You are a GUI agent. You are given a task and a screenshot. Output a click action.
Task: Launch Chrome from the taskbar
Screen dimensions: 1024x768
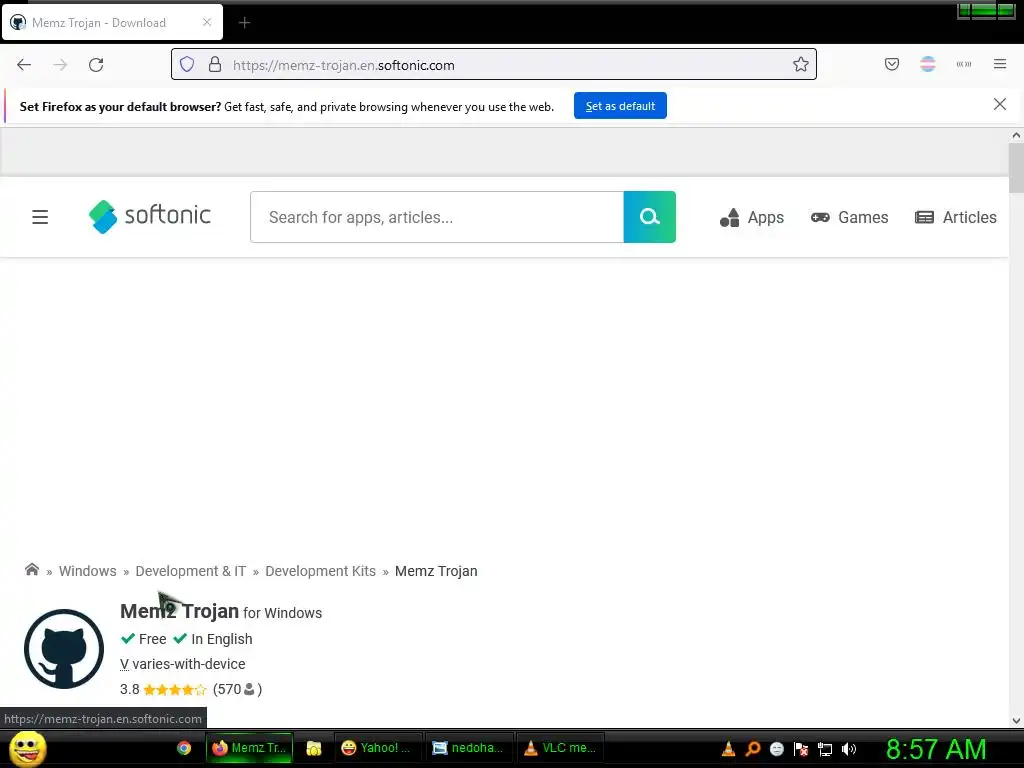click(x=184, y=748)
